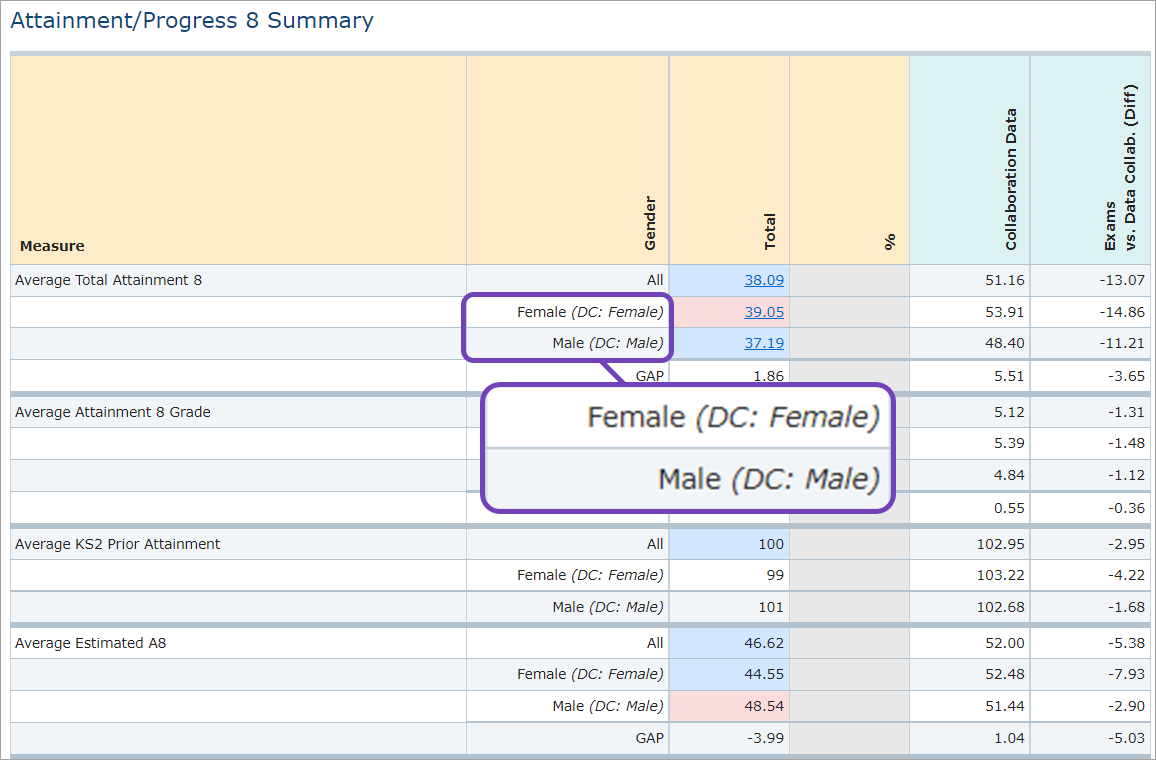The width and height of the screenshot is (1156, 760).
Task: Select the % column header
Action: pyautogui.click(x=889, y=241)
